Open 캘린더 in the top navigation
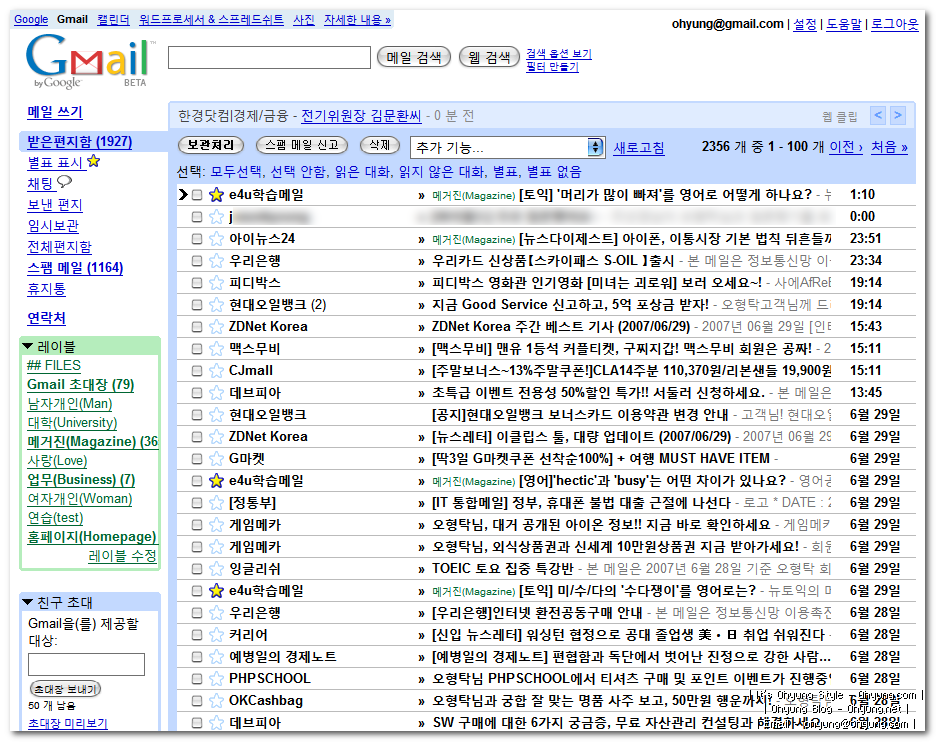 113,20
